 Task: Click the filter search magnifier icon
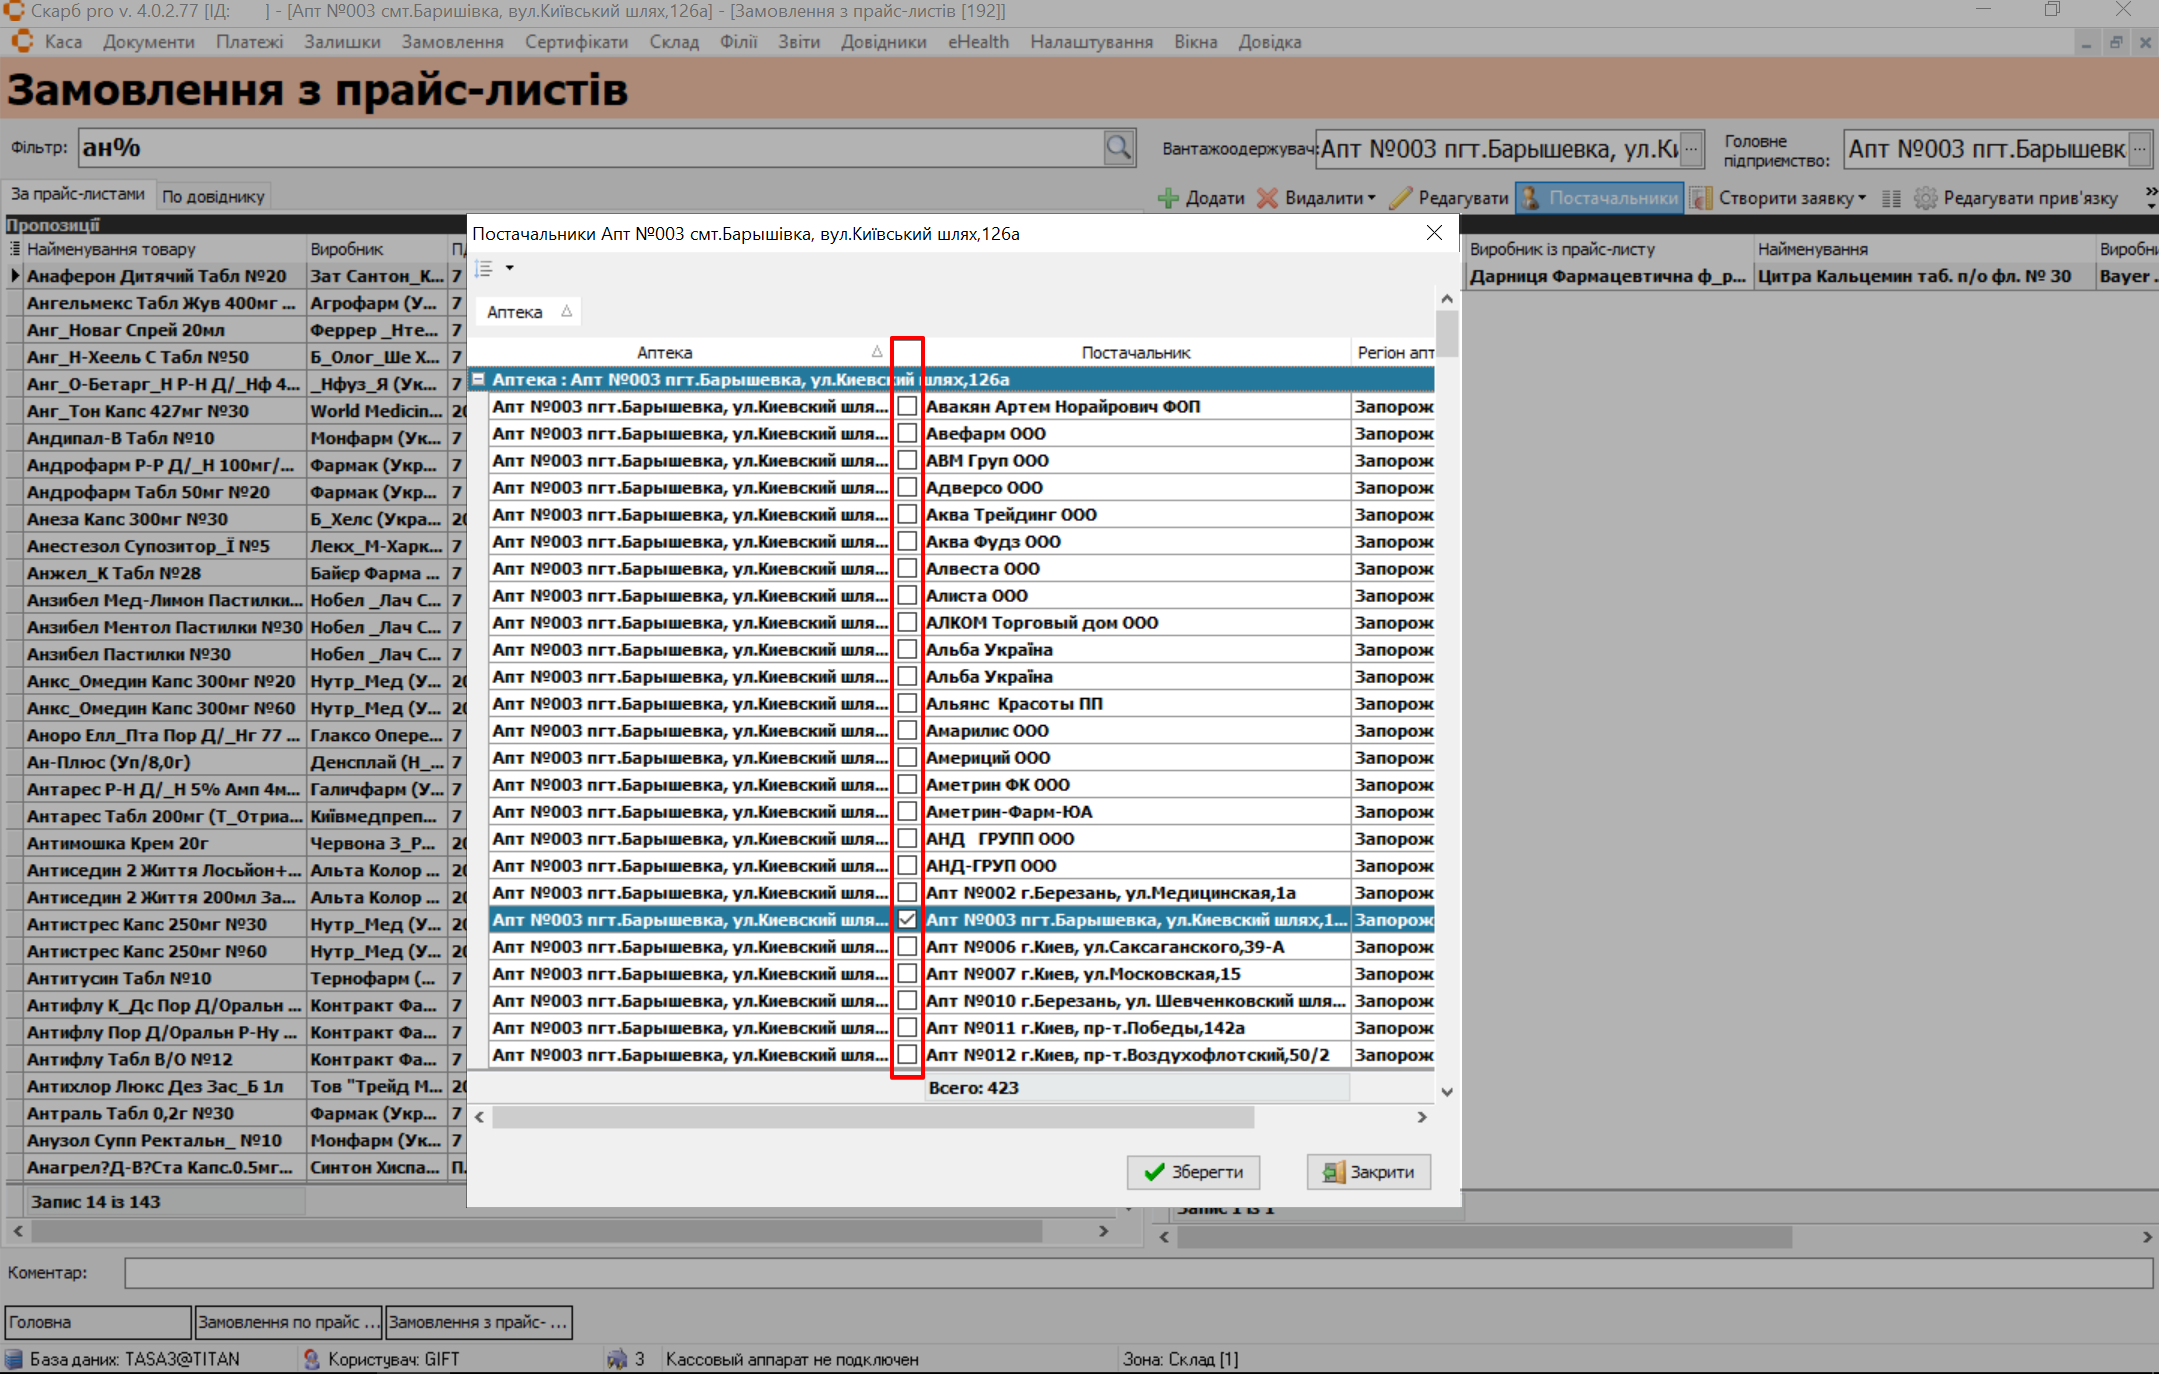1118,148
